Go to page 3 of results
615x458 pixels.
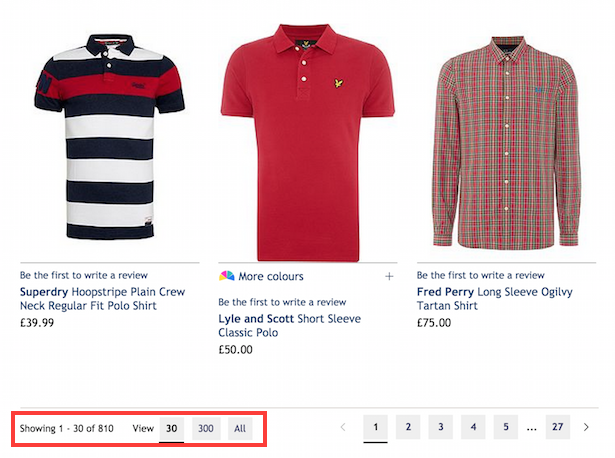440,428
